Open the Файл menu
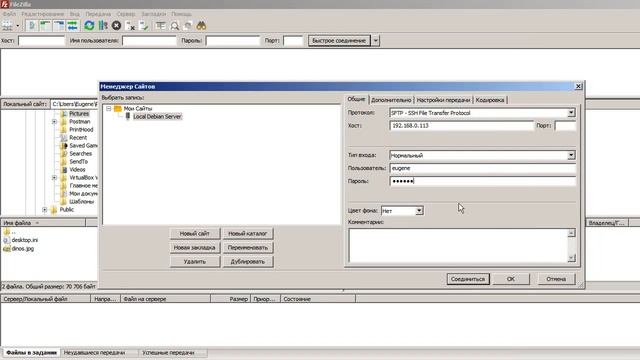Viewport: 640px width, 360px height. pos(9,14)
